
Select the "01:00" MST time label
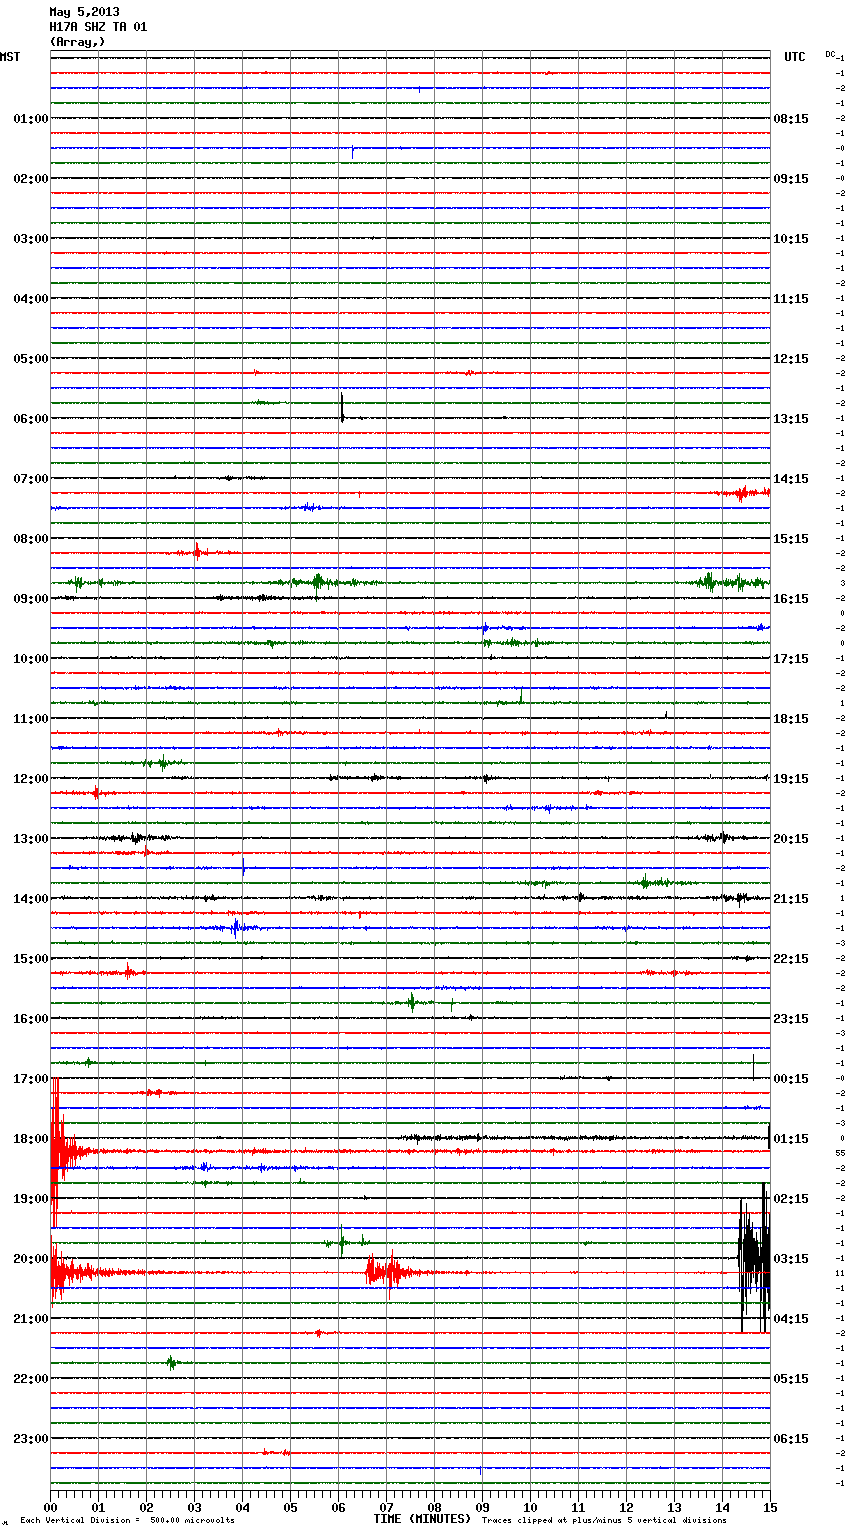31,119
